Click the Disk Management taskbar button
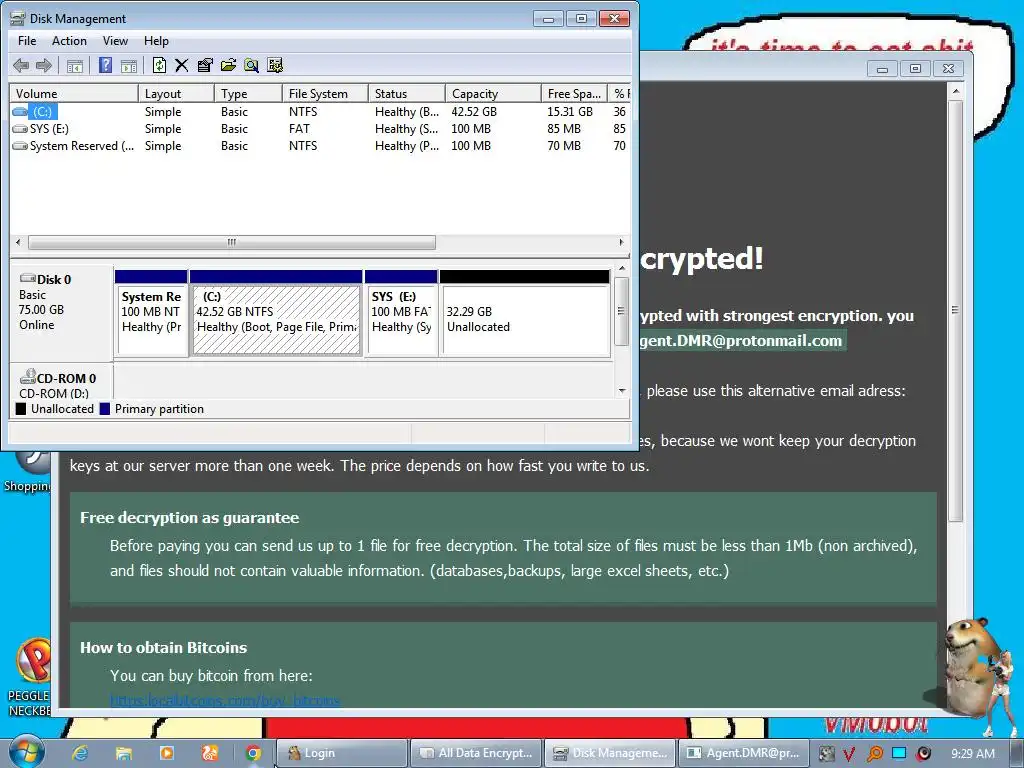1024x768 pixels. click(611, 753)
